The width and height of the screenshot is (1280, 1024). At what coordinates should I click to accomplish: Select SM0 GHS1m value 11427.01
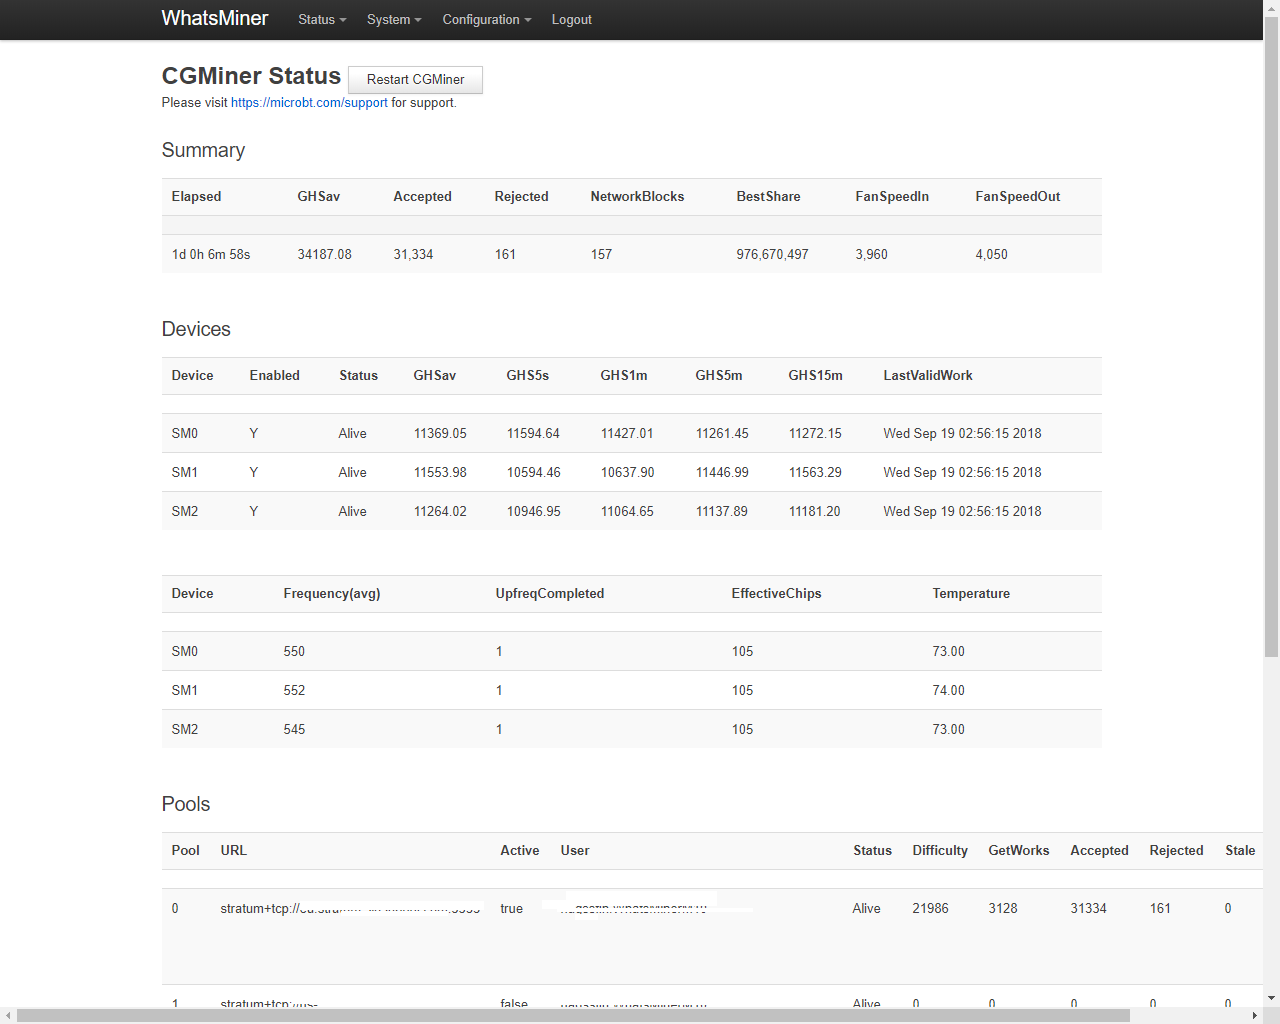[x=627, y=434]
